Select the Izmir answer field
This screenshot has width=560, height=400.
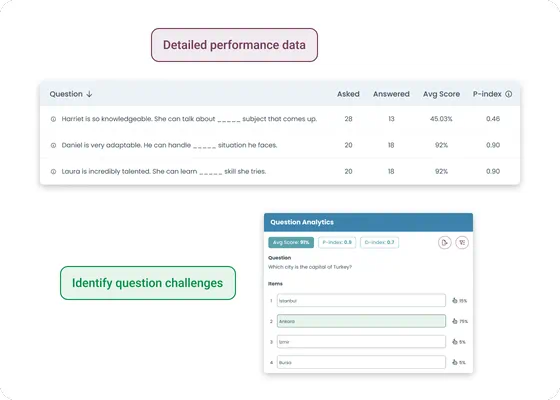point(361,342)
